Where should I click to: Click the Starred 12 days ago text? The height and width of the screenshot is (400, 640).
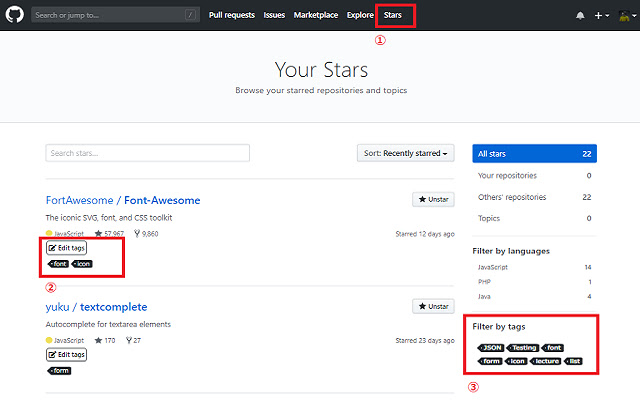(x=425, y=234)
